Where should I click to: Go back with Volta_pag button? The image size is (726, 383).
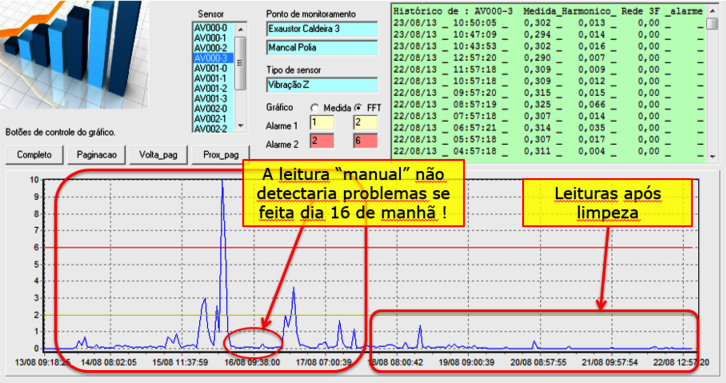[x=158, y=155]
